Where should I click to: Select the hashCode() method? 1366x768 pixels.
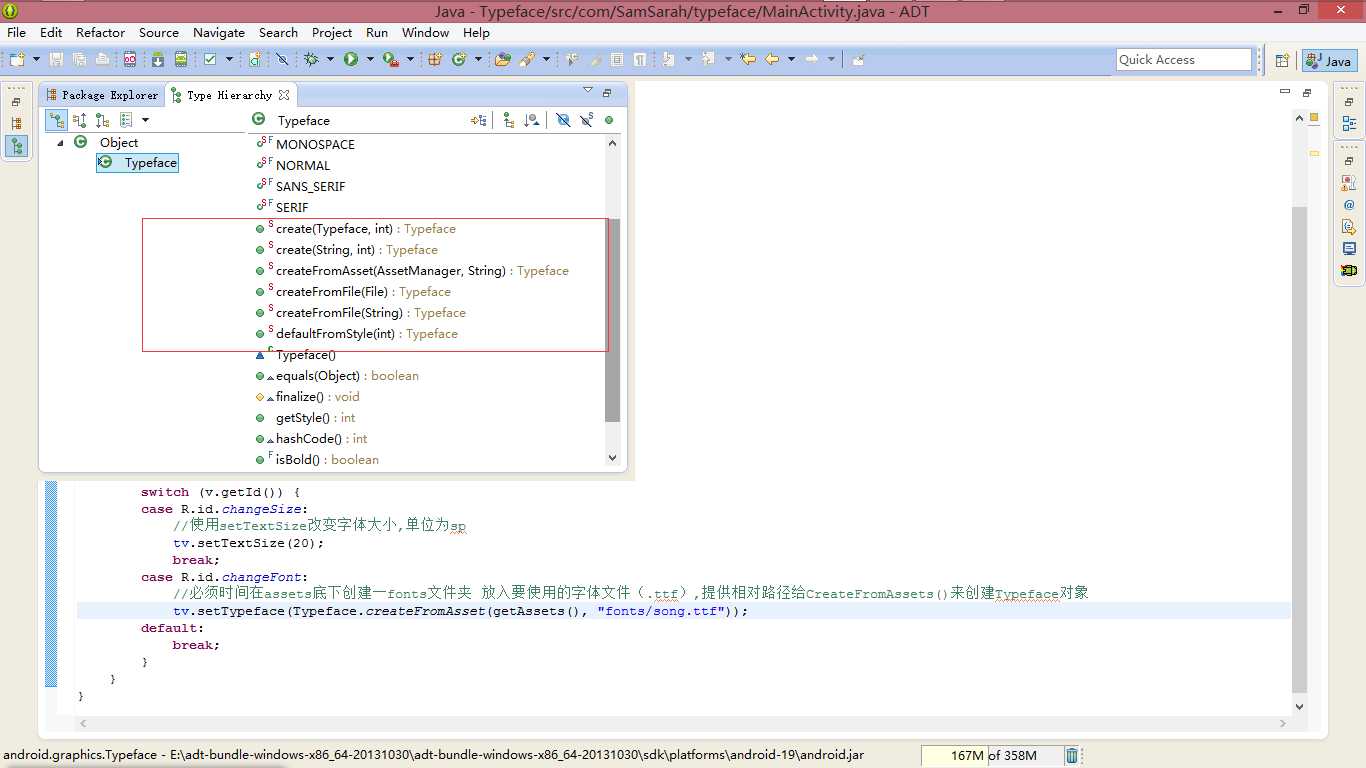coord(311,439)
